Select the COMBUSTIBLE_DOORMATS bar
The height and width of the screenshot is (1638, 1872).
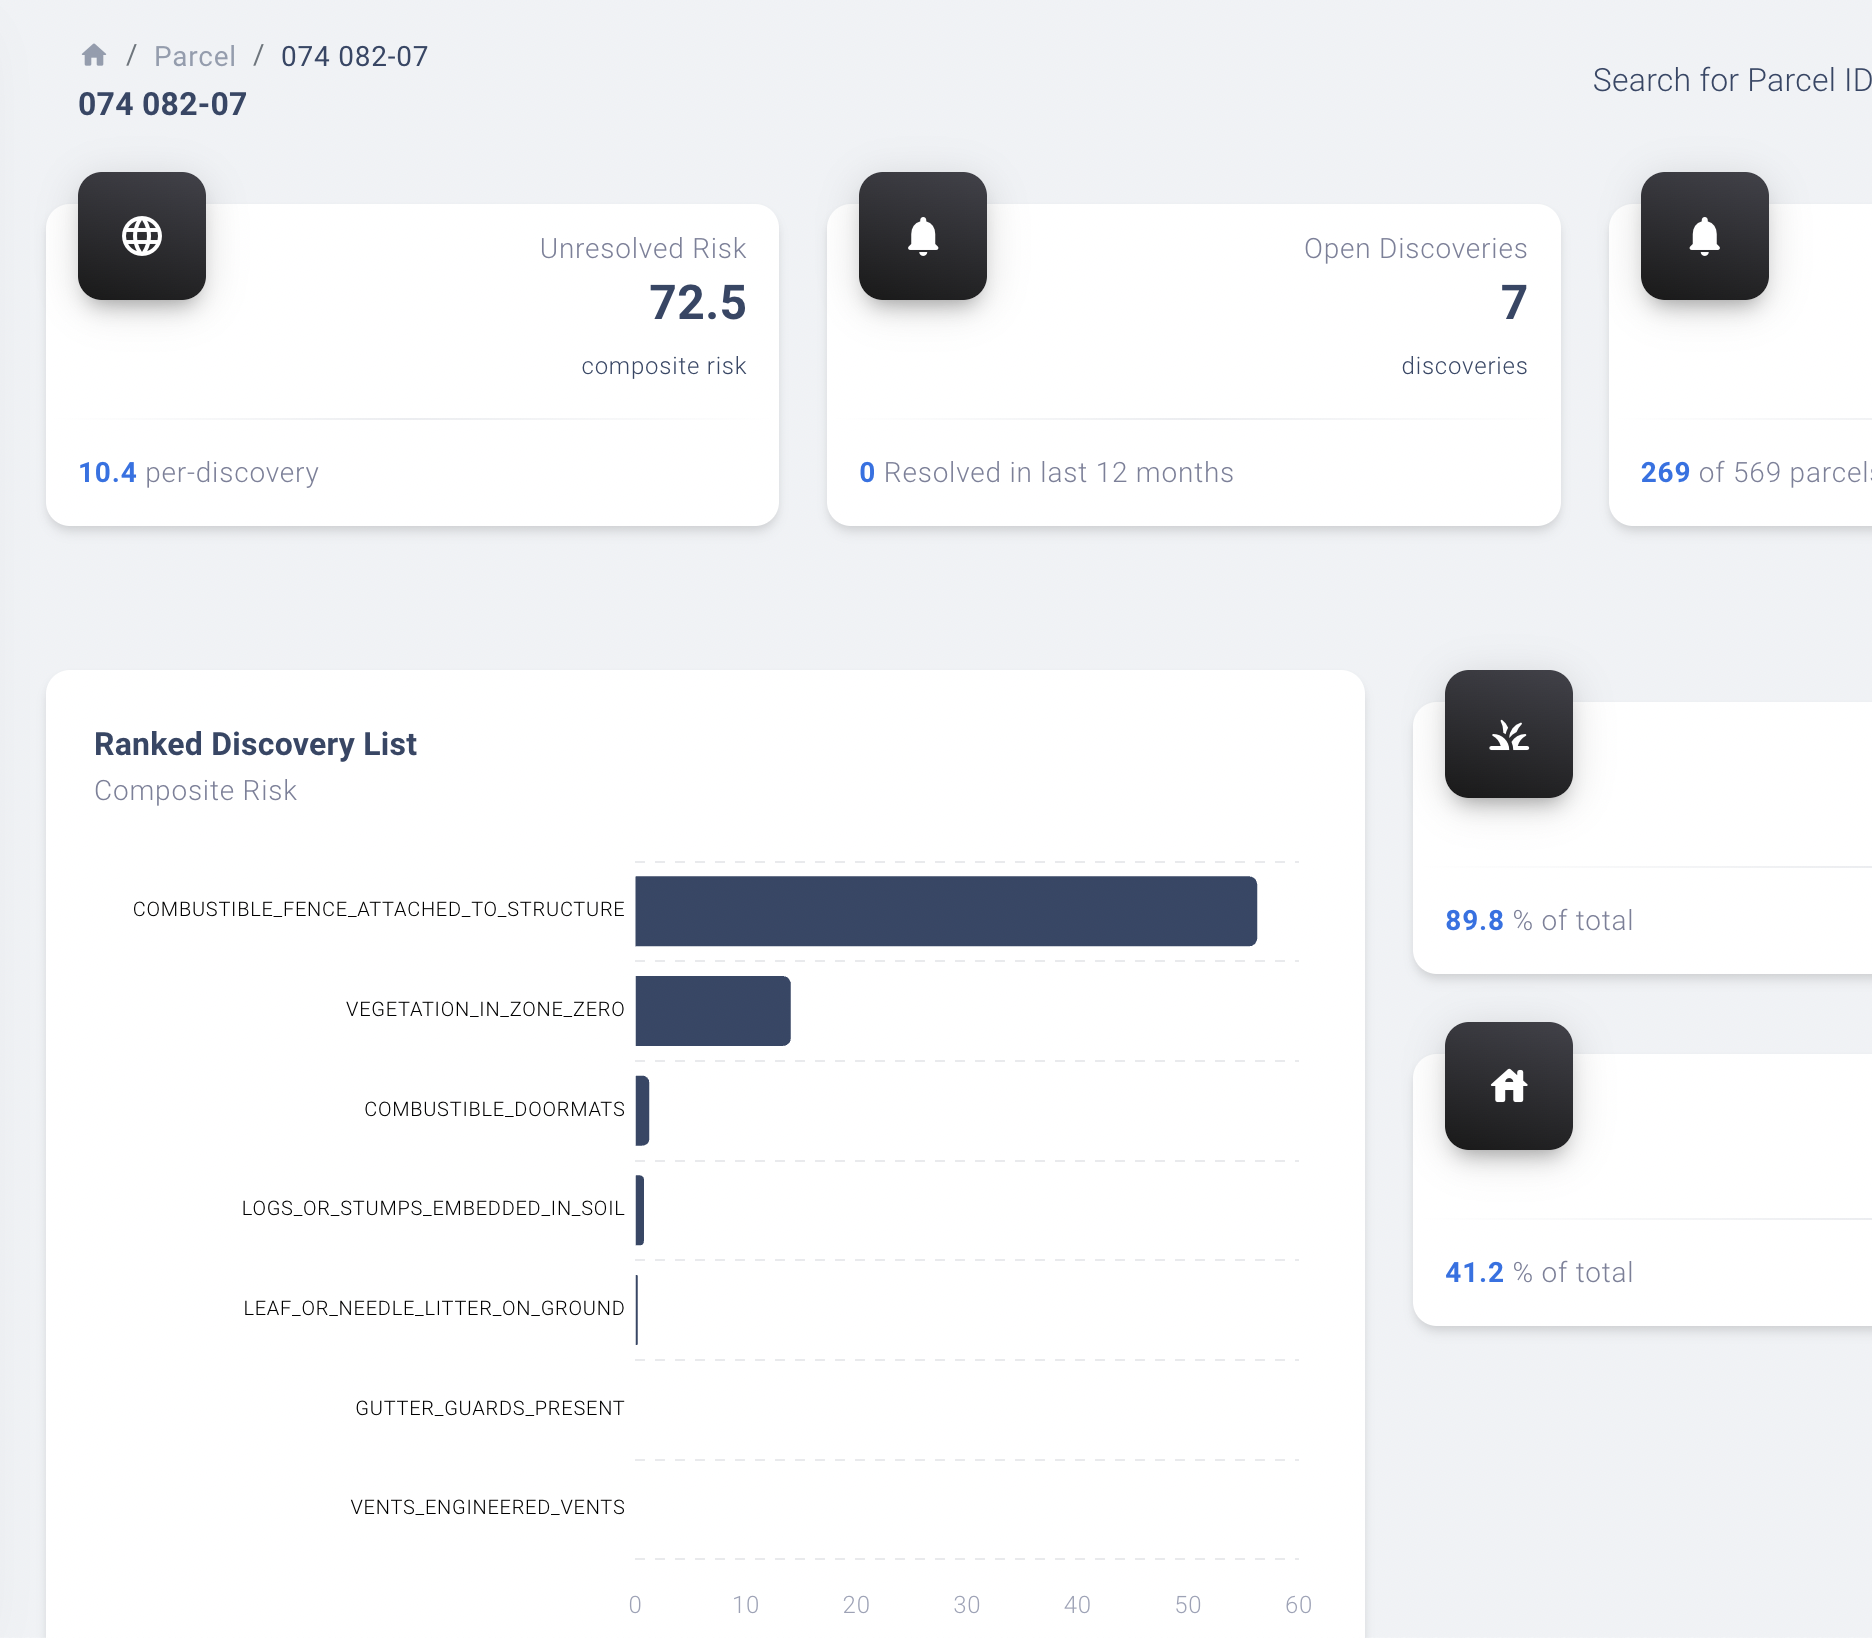click(642, 1110)
